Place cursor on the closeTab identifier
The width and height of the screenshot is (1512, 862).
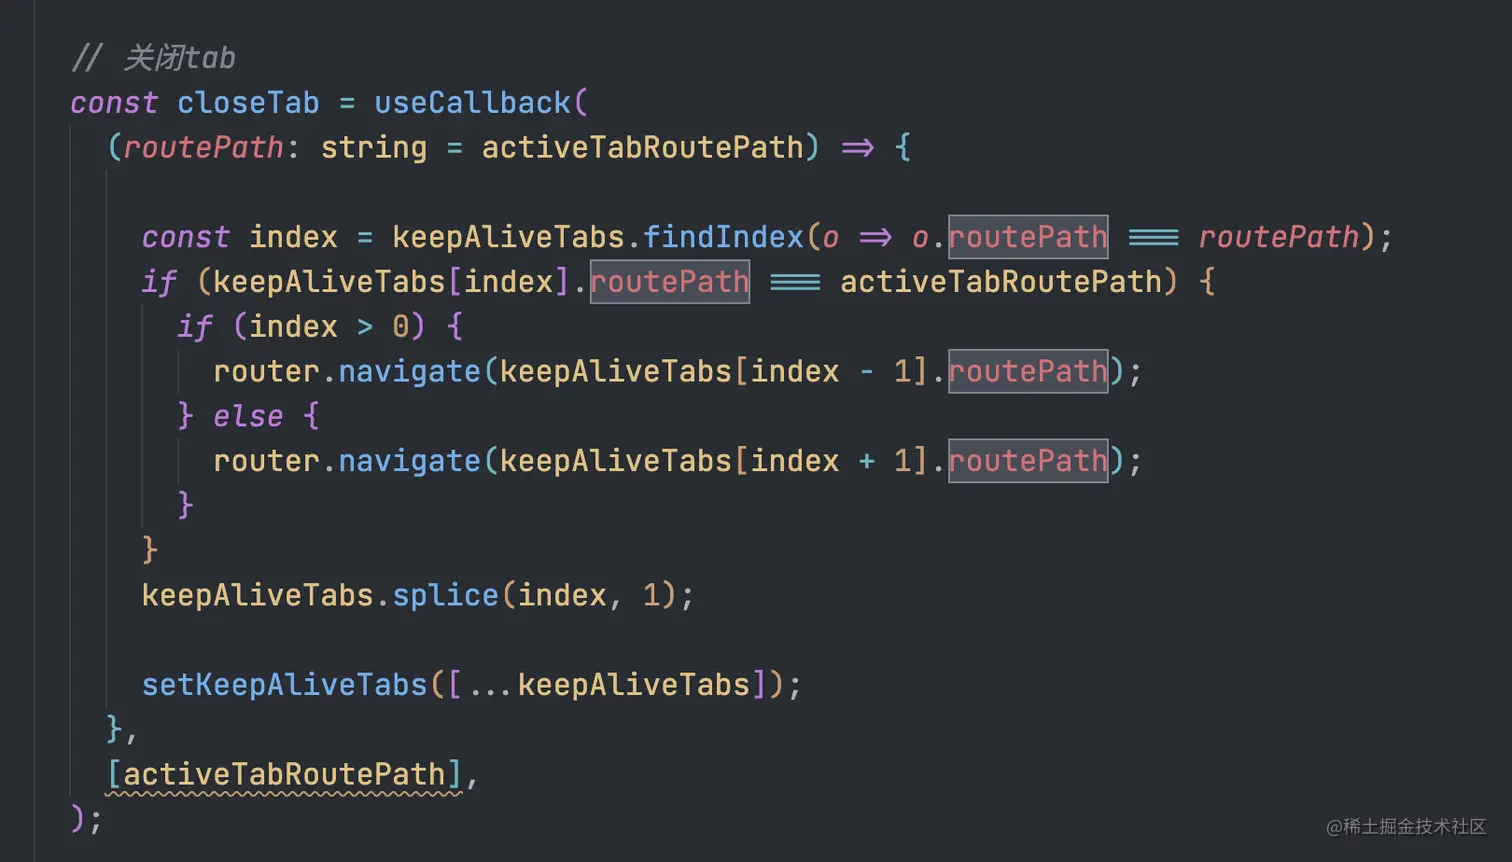click(248, 103)
